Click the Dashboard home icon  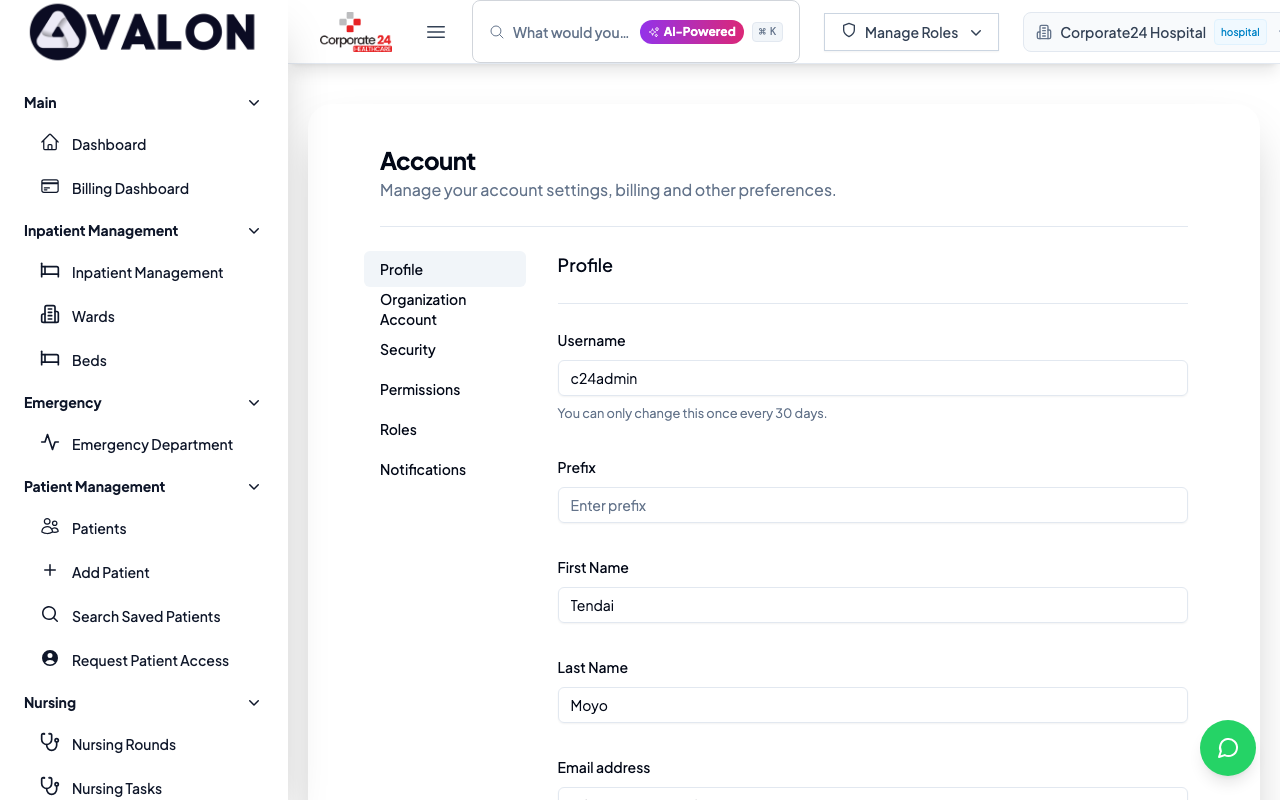click(x=50, y=143)
